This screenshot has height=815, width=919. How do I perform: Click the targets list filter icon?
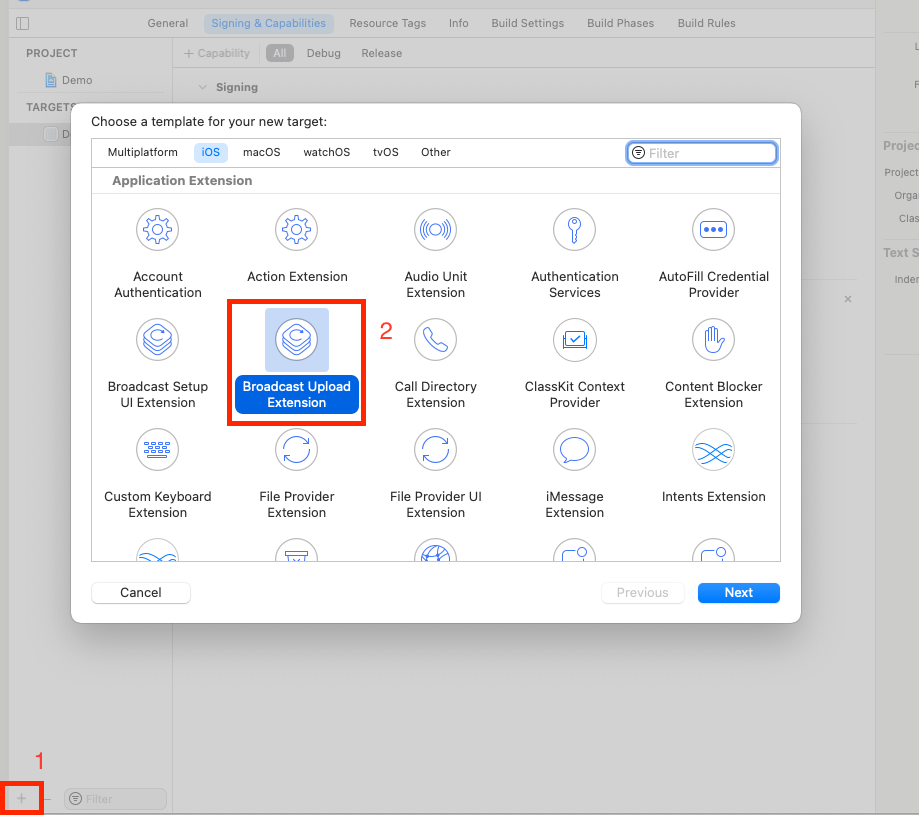[76, 799]
